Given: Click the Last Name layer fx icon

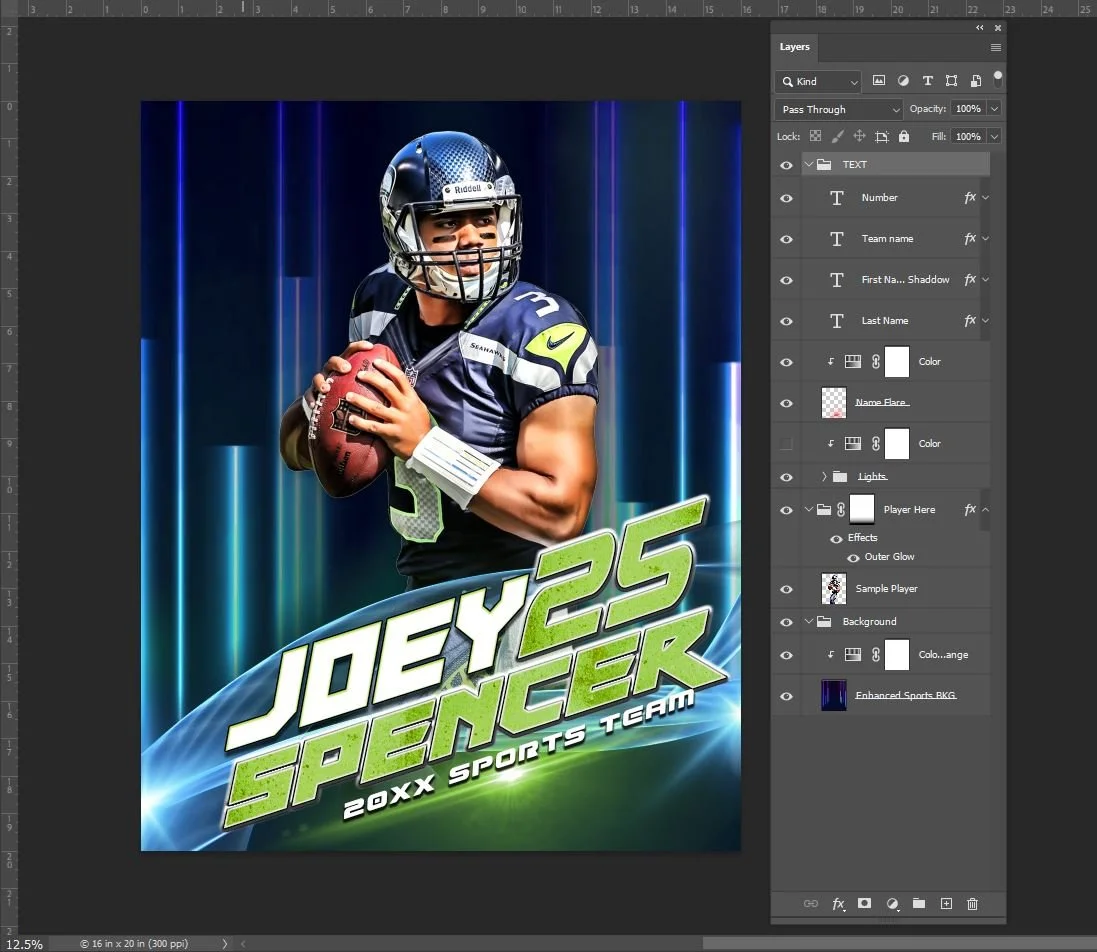Looking at the screenshot, I should 970,320.
